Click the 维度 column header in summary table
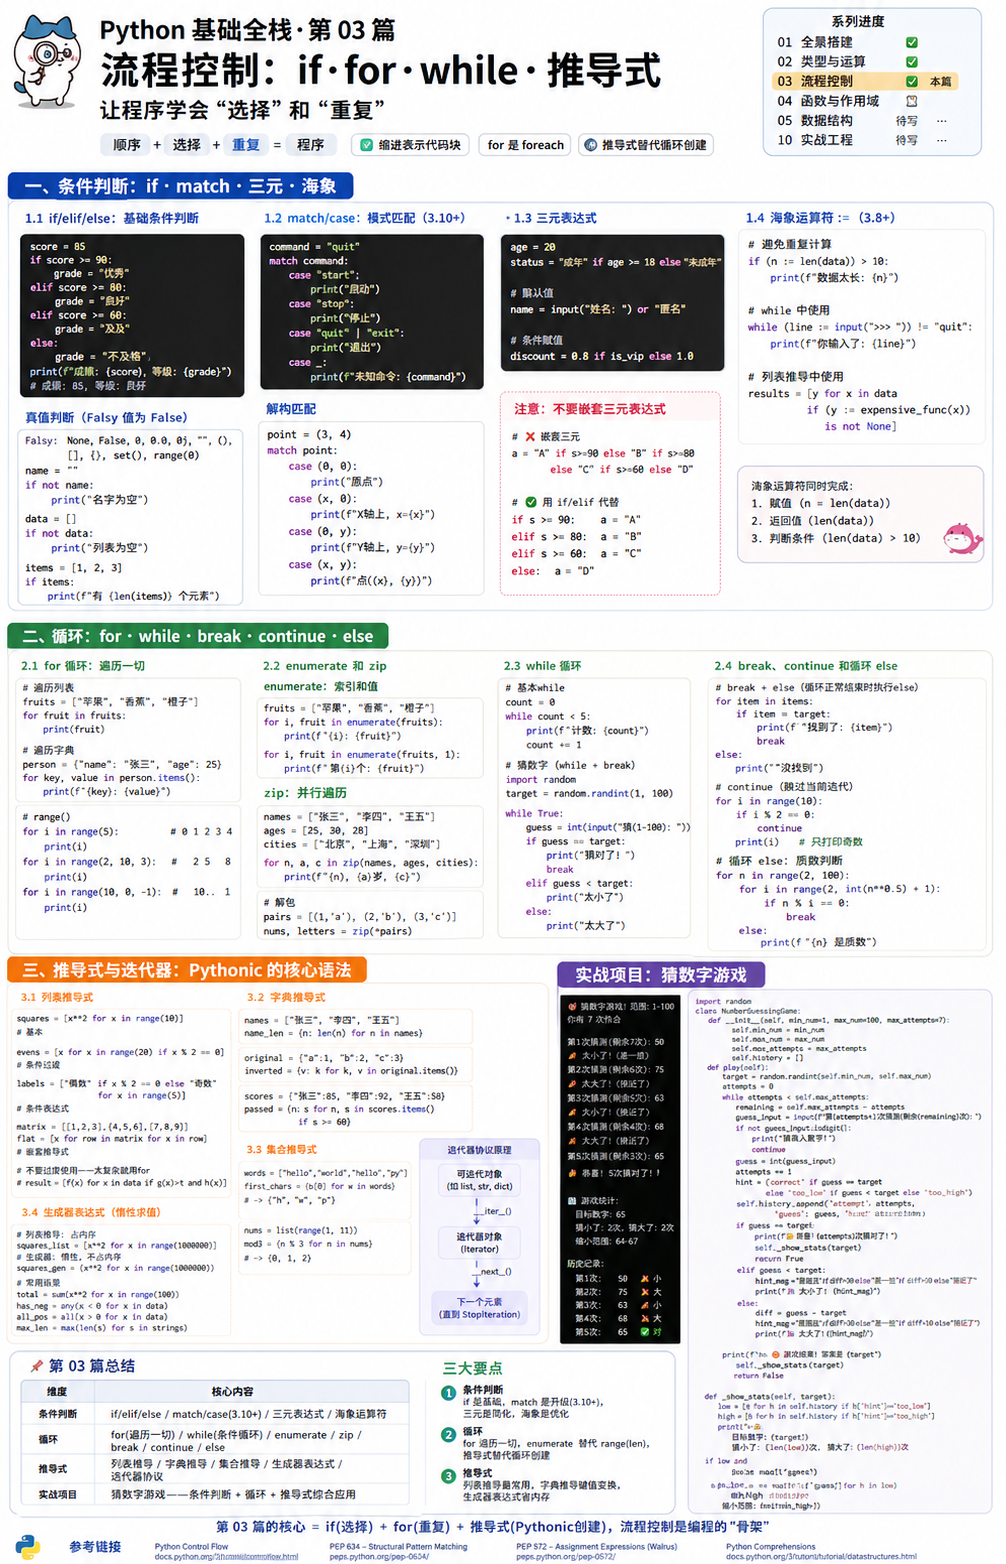The width and height of the screenshot is (1006, 1564). [x=57, y=1391]
